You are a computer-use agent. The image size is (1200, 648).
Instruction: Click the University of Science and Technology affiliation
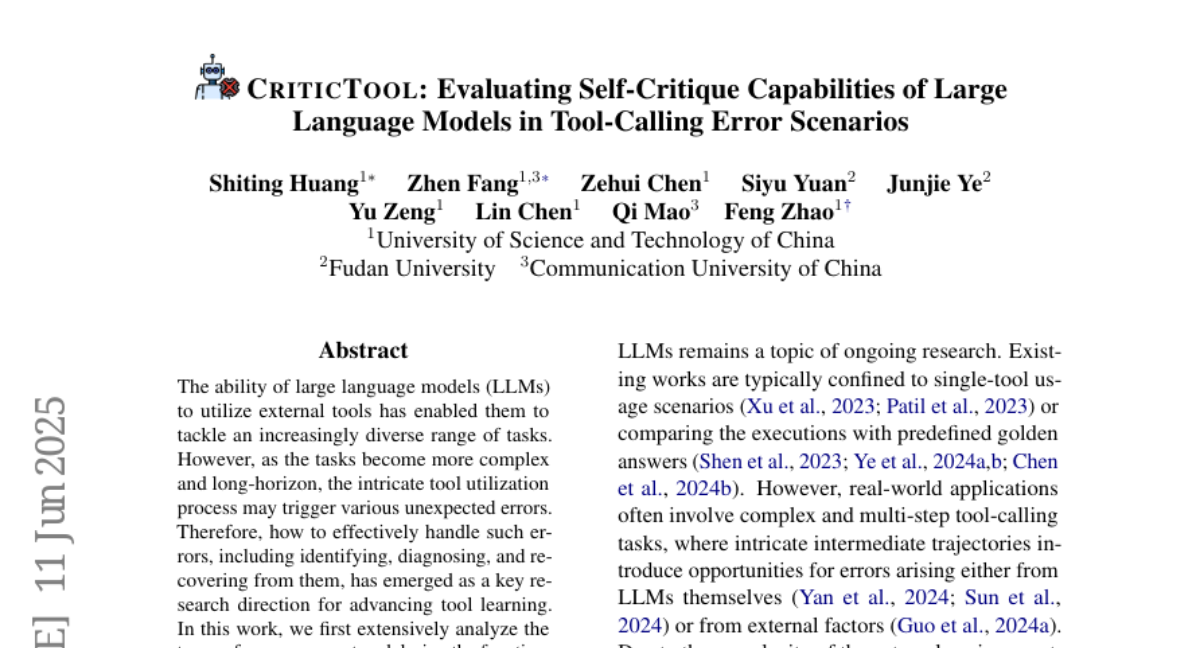(x=604, y=240)
